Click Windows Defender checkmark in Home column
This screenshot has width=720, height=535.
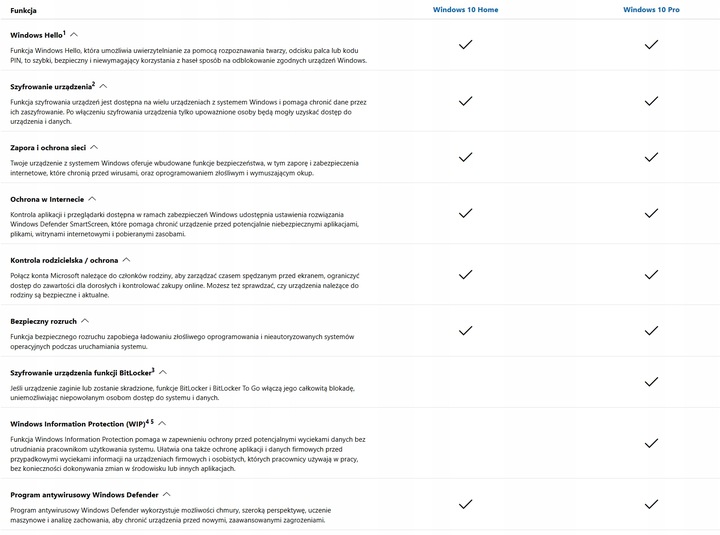(x=465, y=503)
